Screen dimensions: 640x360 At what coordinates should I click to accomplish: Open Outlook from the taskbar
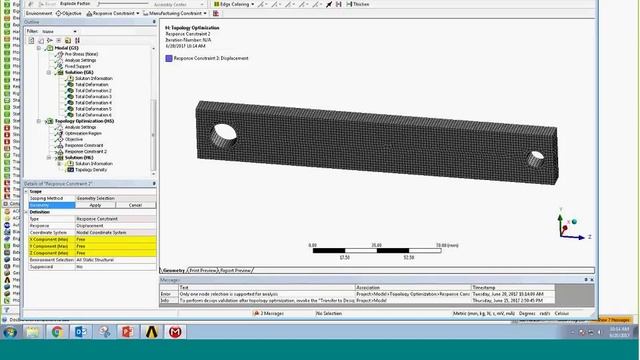click(x=80, y=332)
